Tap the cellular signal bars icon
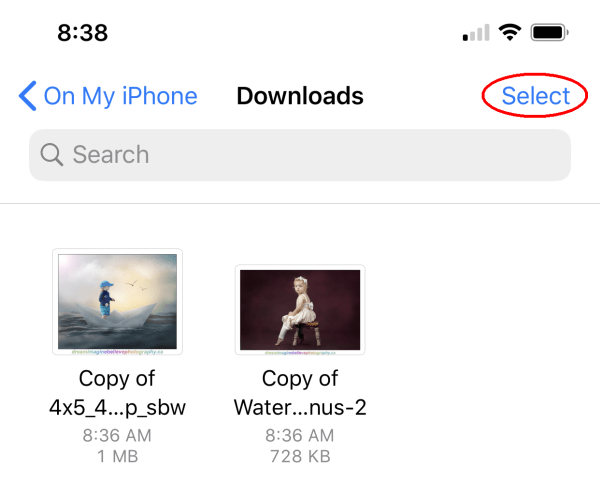The height and width of the screenshot is (498, 600). (x=476, y=34)
